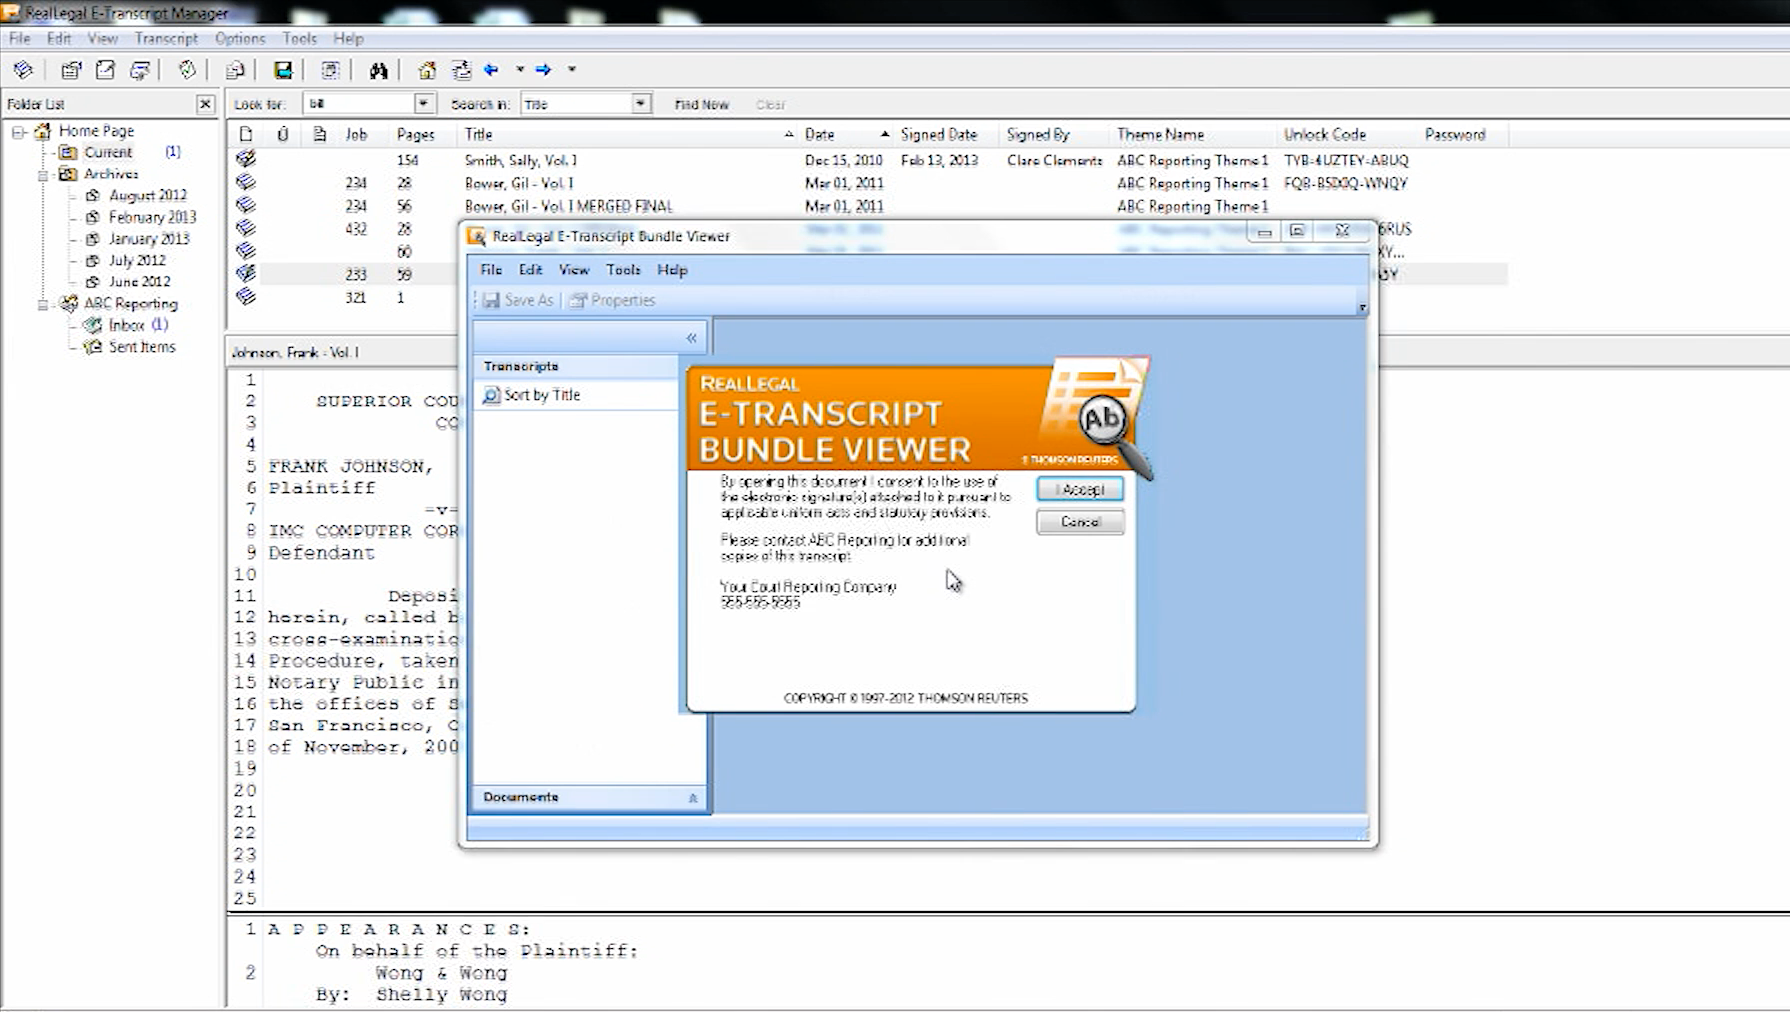
Task: Open the Look for dropdown
Action: click(x=424, y=104)
